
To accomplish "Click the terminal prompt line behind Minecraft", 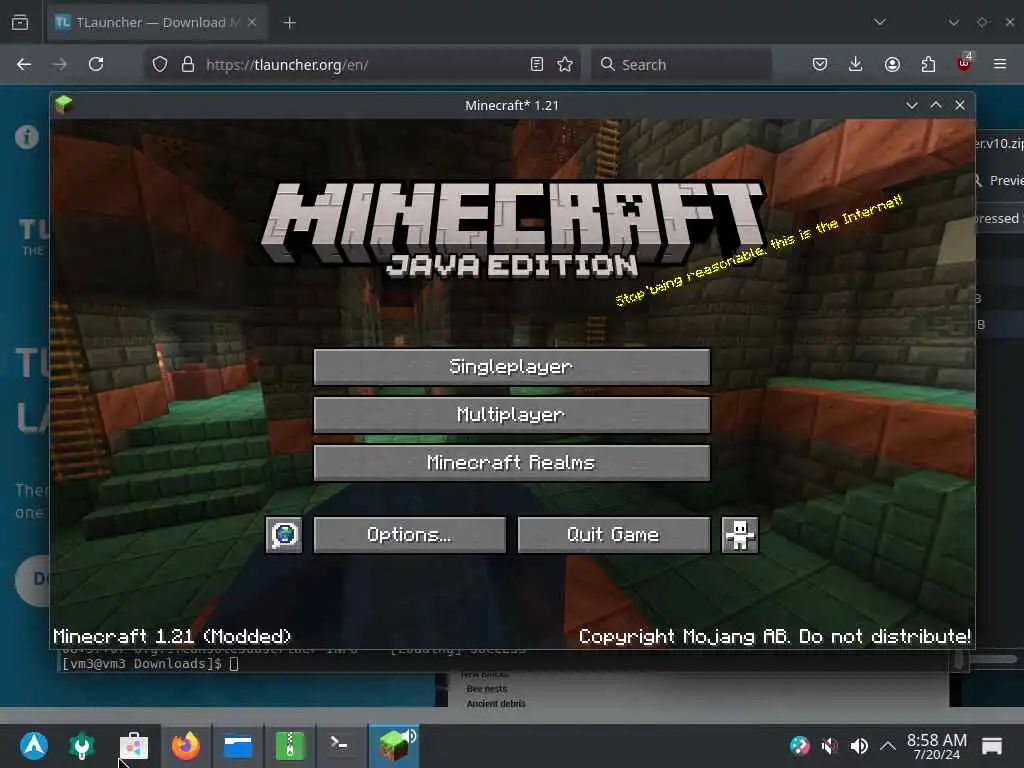I will pos(150,664).
